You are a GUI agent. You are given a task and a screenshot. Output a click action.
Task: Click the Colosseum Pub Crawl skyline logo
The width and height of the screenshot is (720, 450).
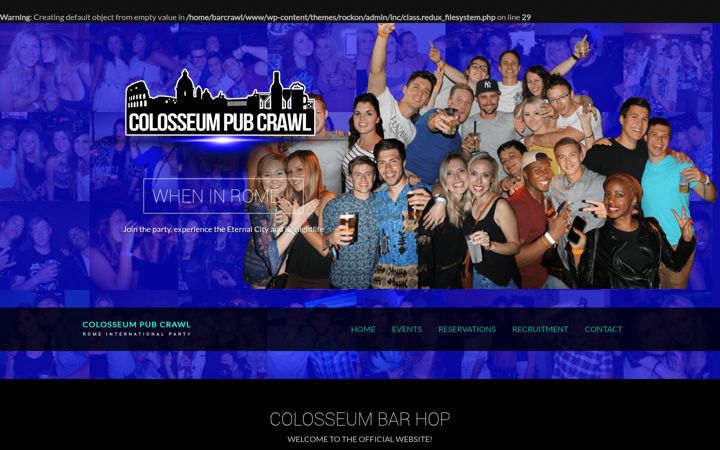point(220,103)
